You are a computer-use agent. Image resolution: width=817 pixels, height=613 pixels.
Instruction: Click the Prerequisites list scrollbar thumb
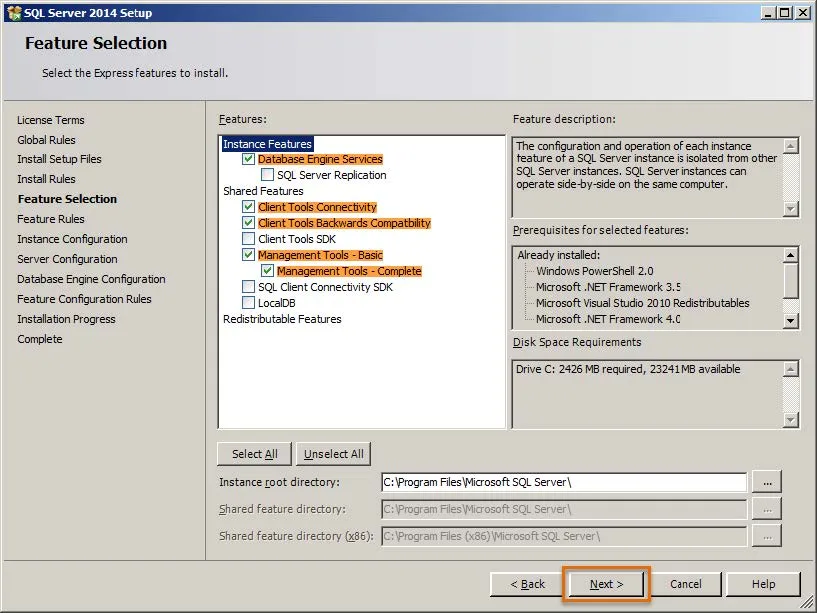(x=790, y=281)
